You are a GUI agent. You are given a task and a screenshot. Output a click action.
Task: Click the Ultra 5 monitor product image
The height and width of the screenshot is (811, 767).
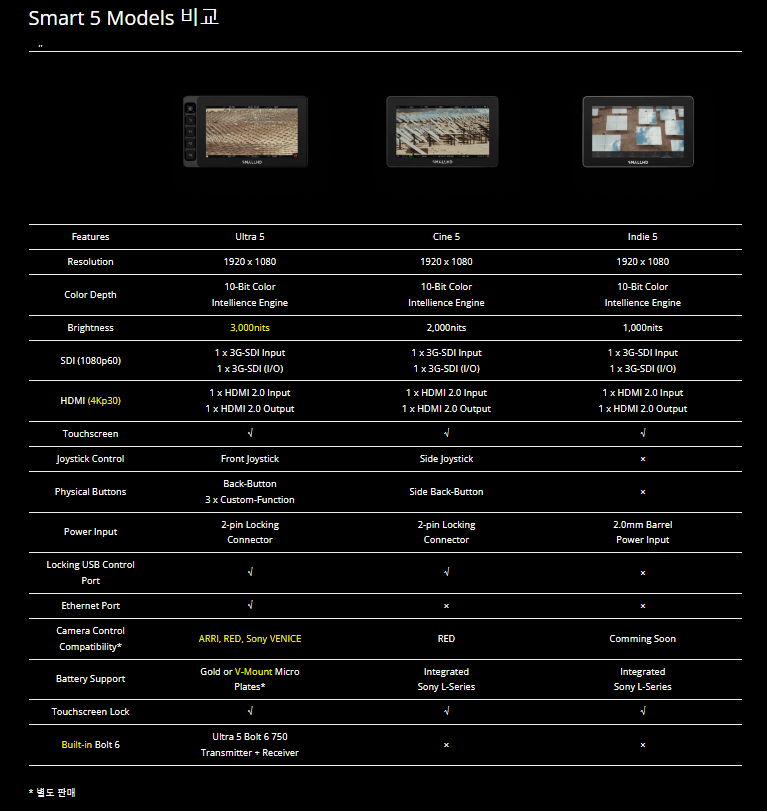(x=246, y=131)
